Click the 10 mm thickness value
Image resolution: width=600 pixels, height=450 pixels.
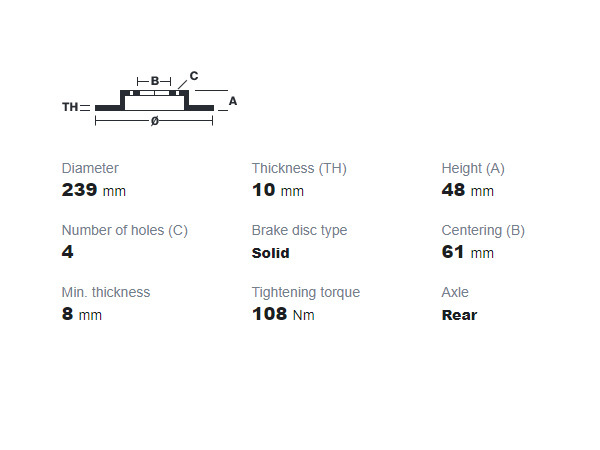278,190
